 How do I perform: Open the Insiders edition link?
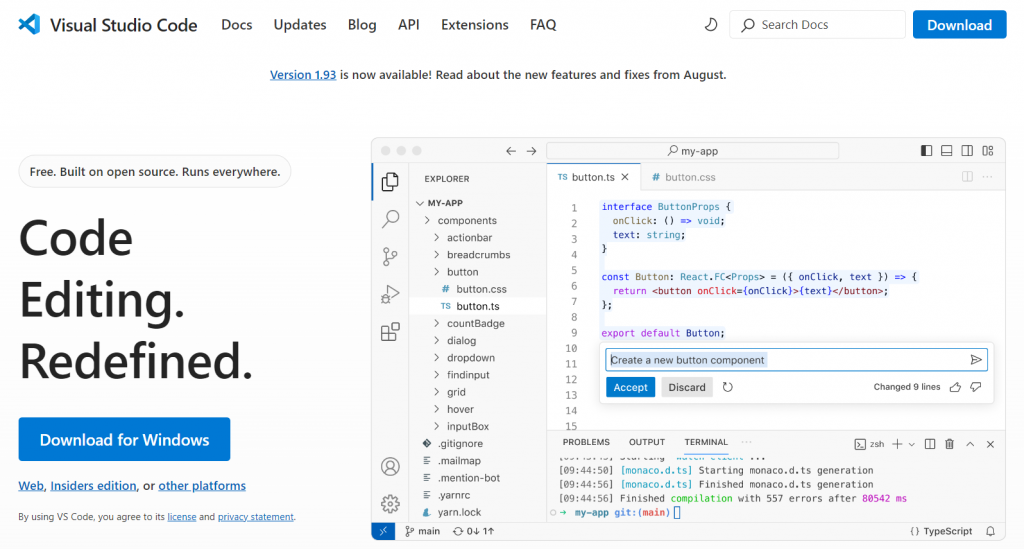click(x=93, y=486)
